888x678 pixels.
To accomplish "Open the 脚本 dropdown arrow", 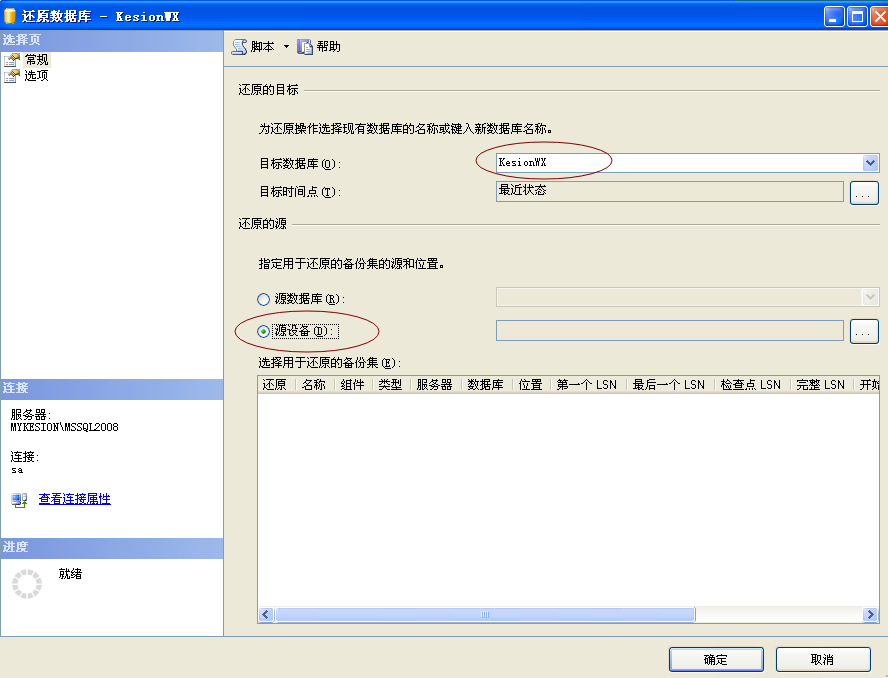I will 286,47.
